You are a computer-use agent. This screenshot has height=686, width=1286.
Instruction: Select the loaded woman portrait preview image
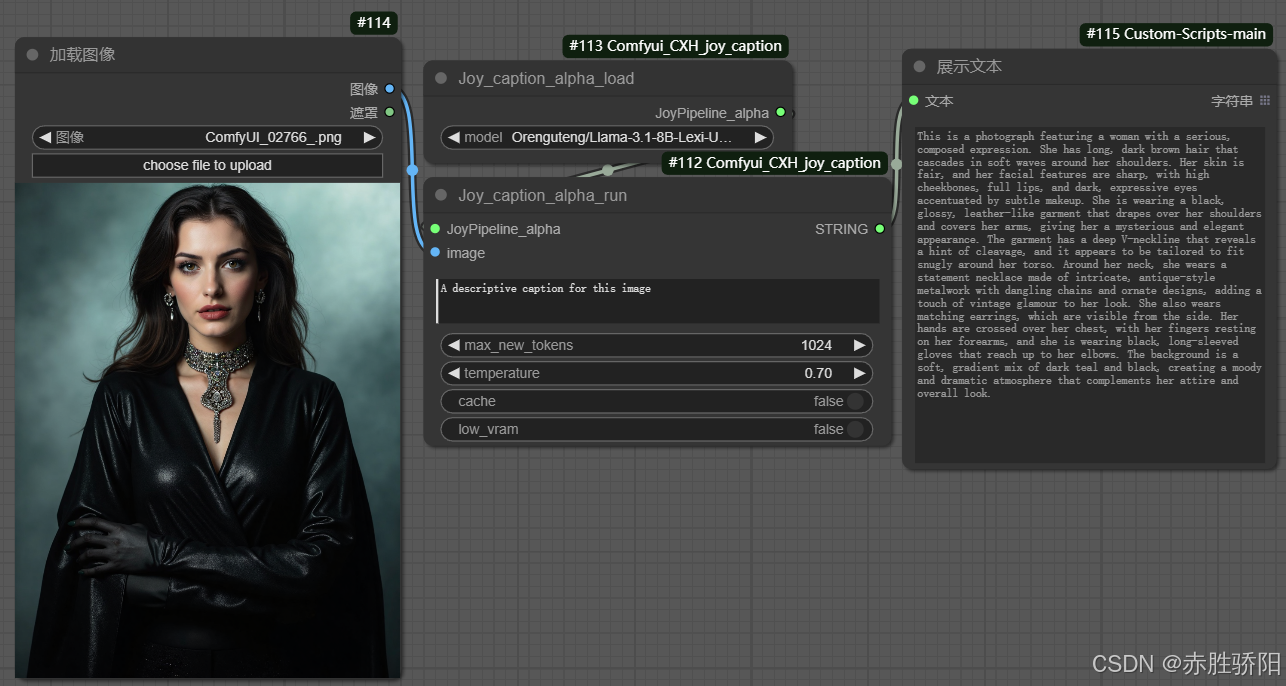207,430
